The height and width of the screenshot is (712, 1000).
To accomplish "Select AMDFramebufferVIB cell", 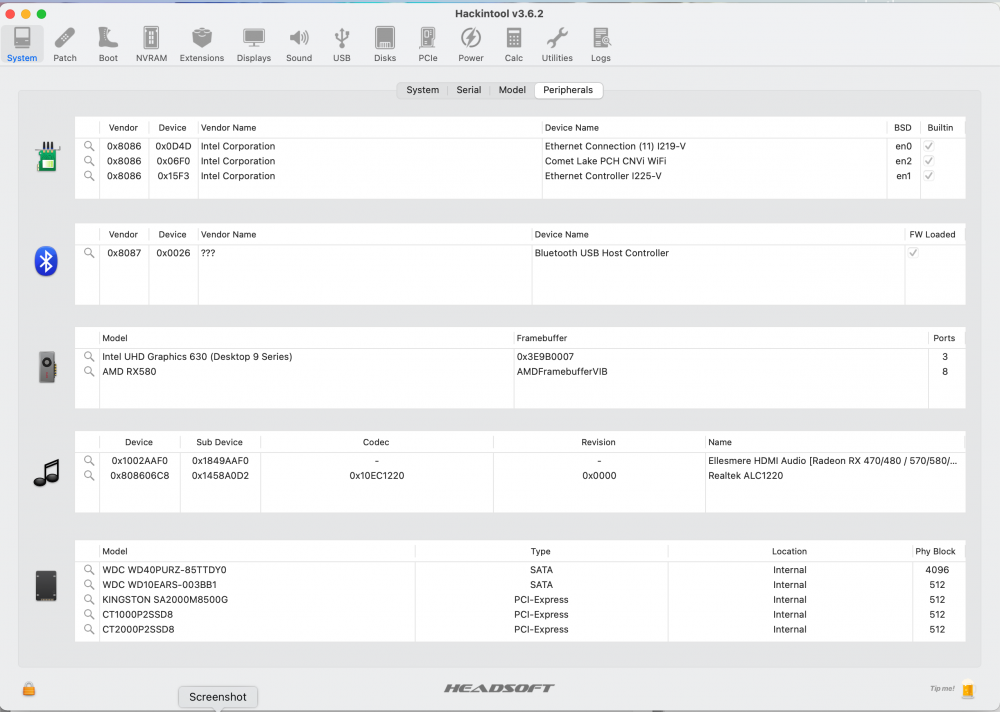I will (562, 371).
